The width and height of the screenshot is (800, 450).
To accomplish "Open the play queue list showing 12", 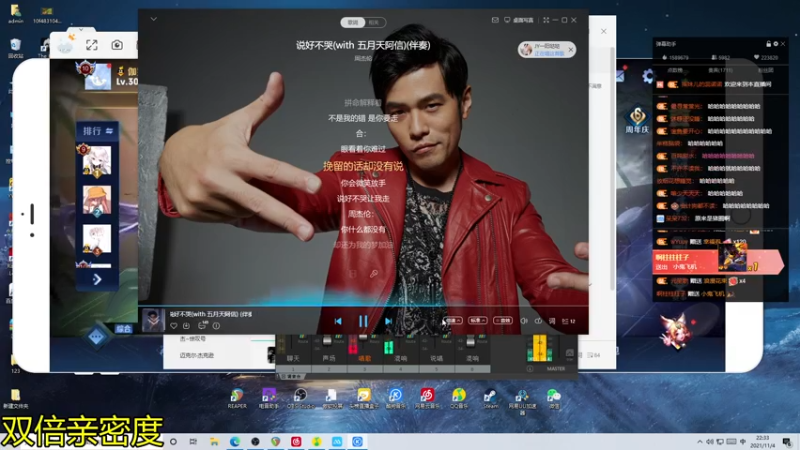I will [x=568, y=321].
